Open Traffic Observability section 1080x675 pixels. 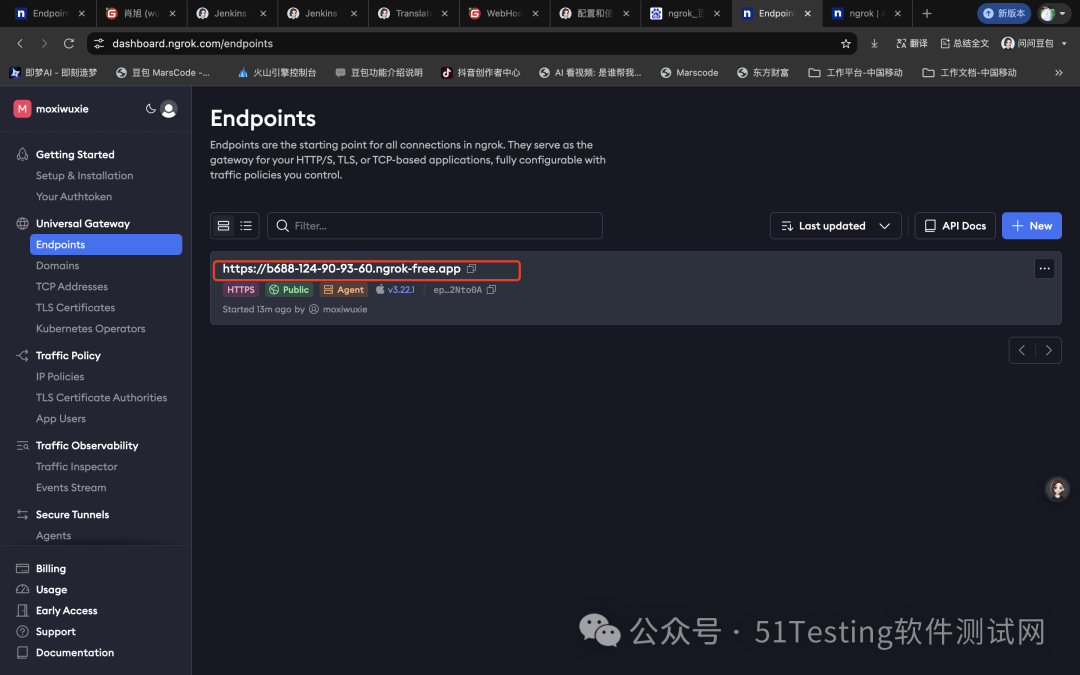[87, 446]
